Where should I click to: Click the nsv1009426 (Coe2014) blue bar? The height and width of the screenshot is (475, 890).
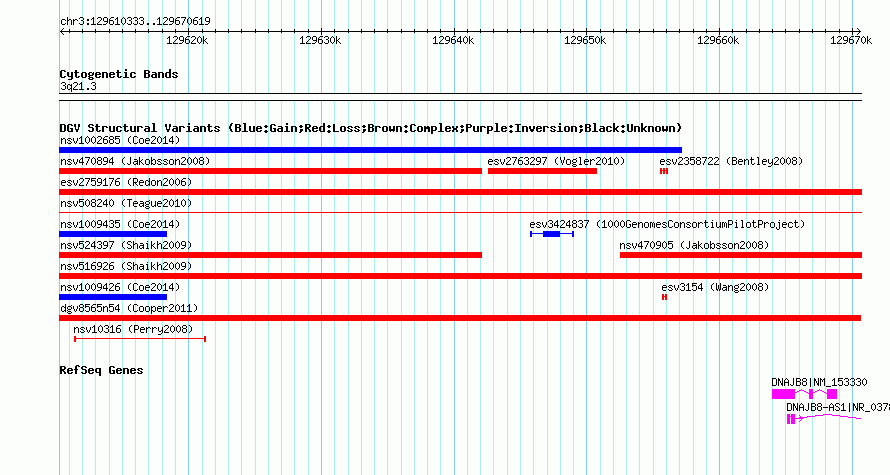(x=114, y=297)
